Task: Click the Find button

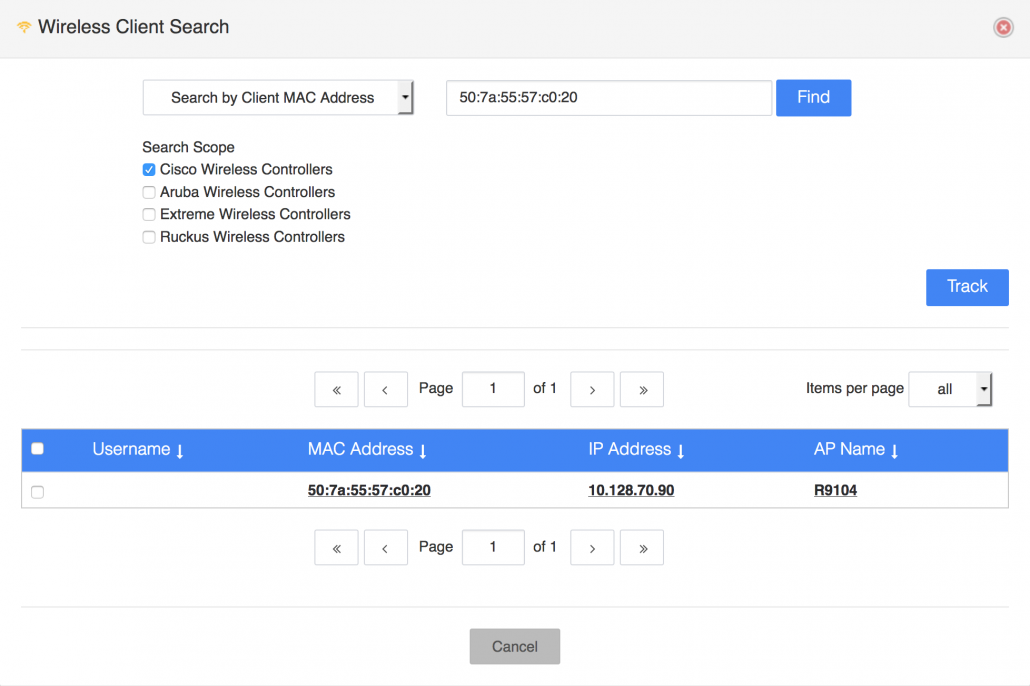Action: coord(813,97)
